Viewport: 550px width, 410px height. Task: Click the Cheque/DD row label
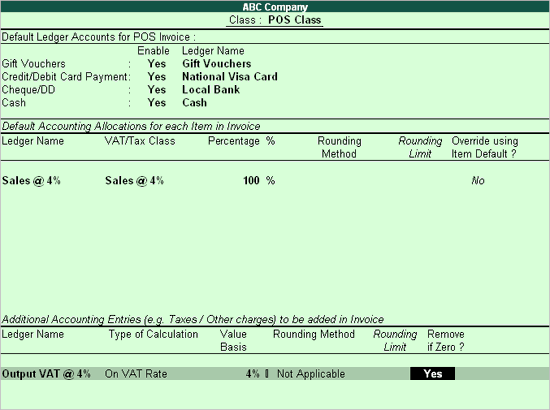(28, 89)
